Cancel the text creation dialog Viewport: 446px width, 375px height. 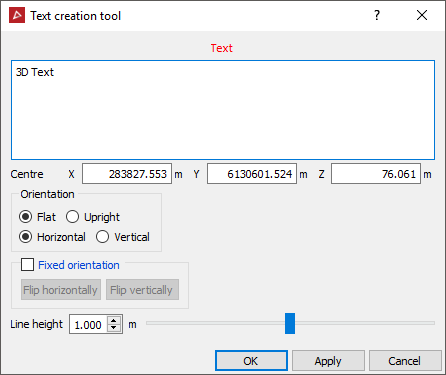coord(405,361)
